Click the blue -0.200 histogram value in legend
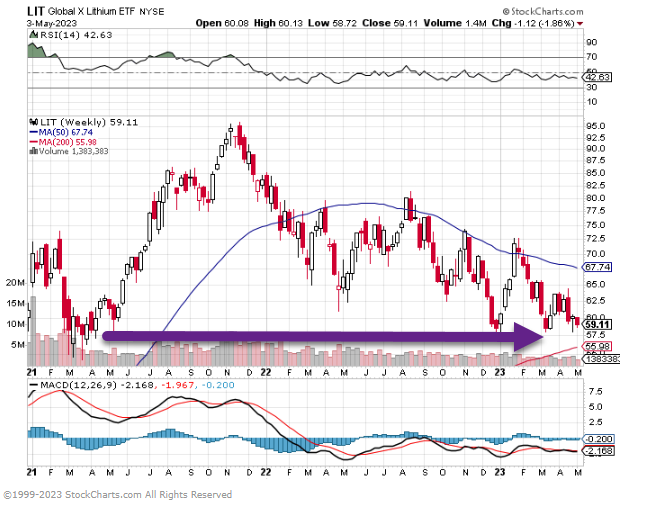Viewport: 652px width, 509px height. click(x=218, y=385)
